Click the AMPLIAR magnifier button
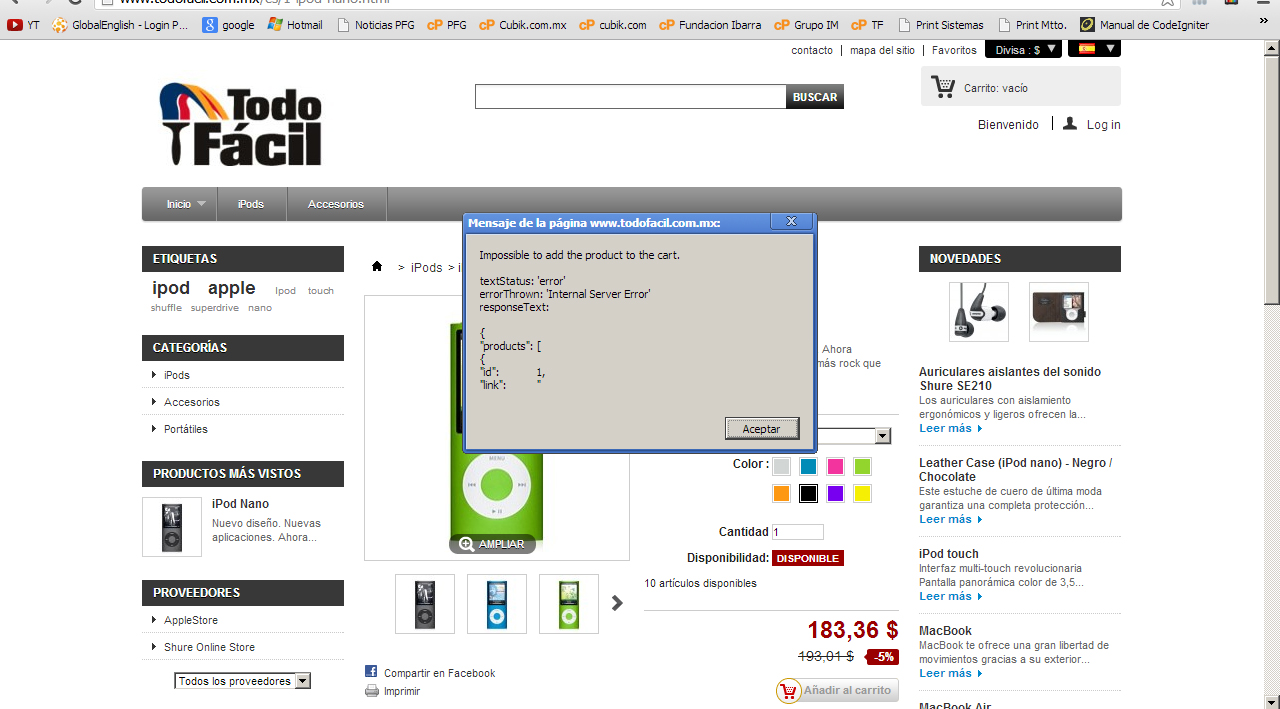This screenshot has width=1280, height=709. tap(492, 544)
